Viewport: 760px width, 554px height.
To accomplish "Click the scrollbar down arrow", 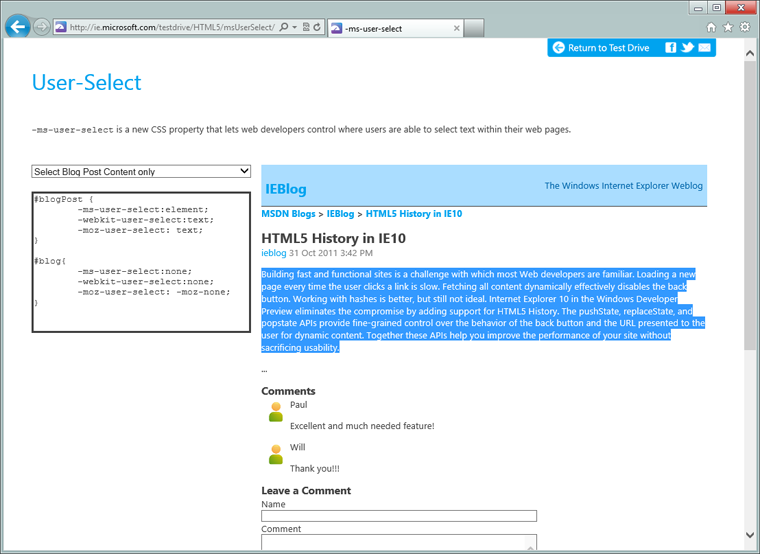I will tap(750, 535).
